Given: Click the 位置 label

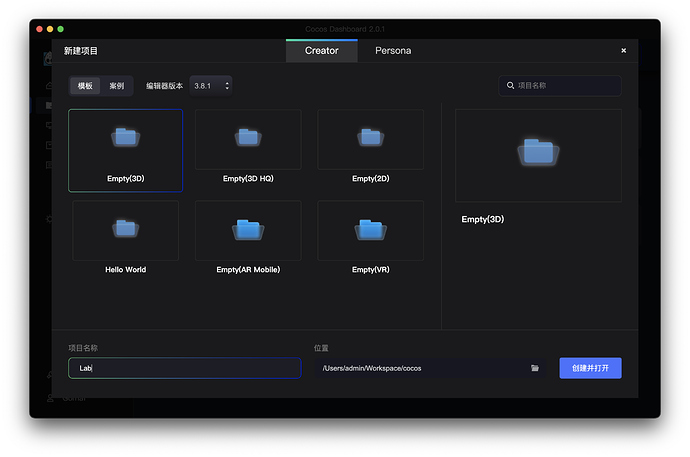Looking at the screenshot, I should (x=321, y=348).
